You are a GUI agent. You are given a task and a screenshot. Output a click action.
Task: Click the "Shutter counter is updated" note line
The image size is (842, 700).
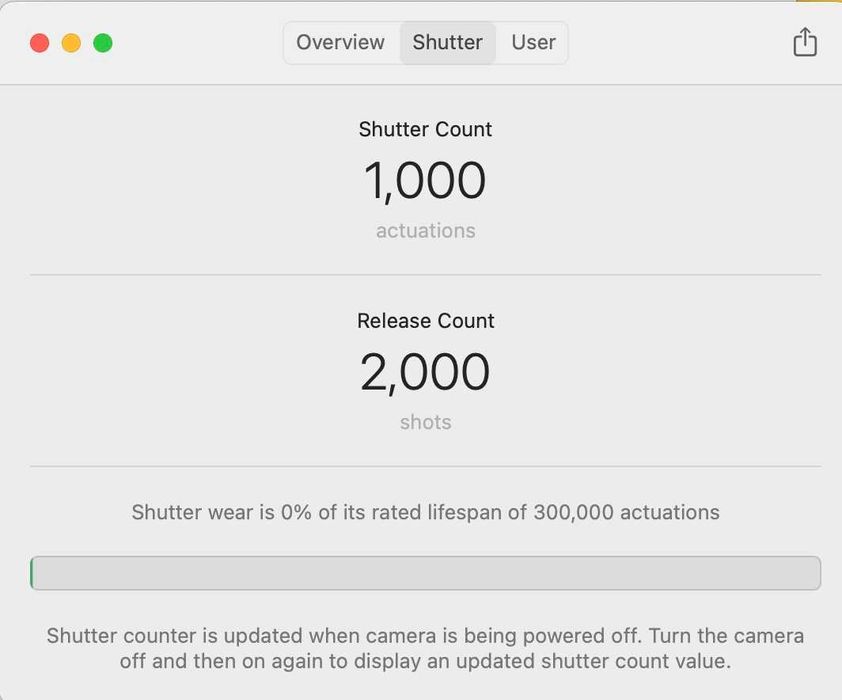[425, 636]
